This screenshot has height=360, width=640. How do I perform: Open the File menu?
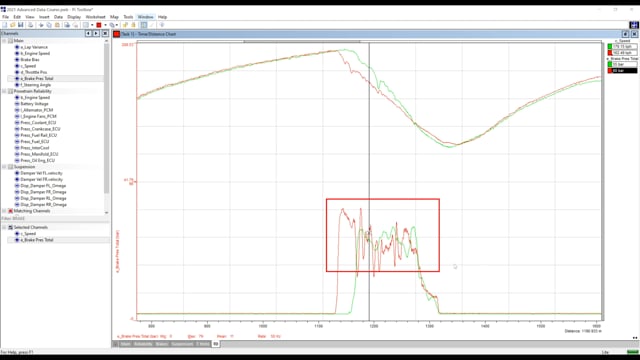pos(5,17)
